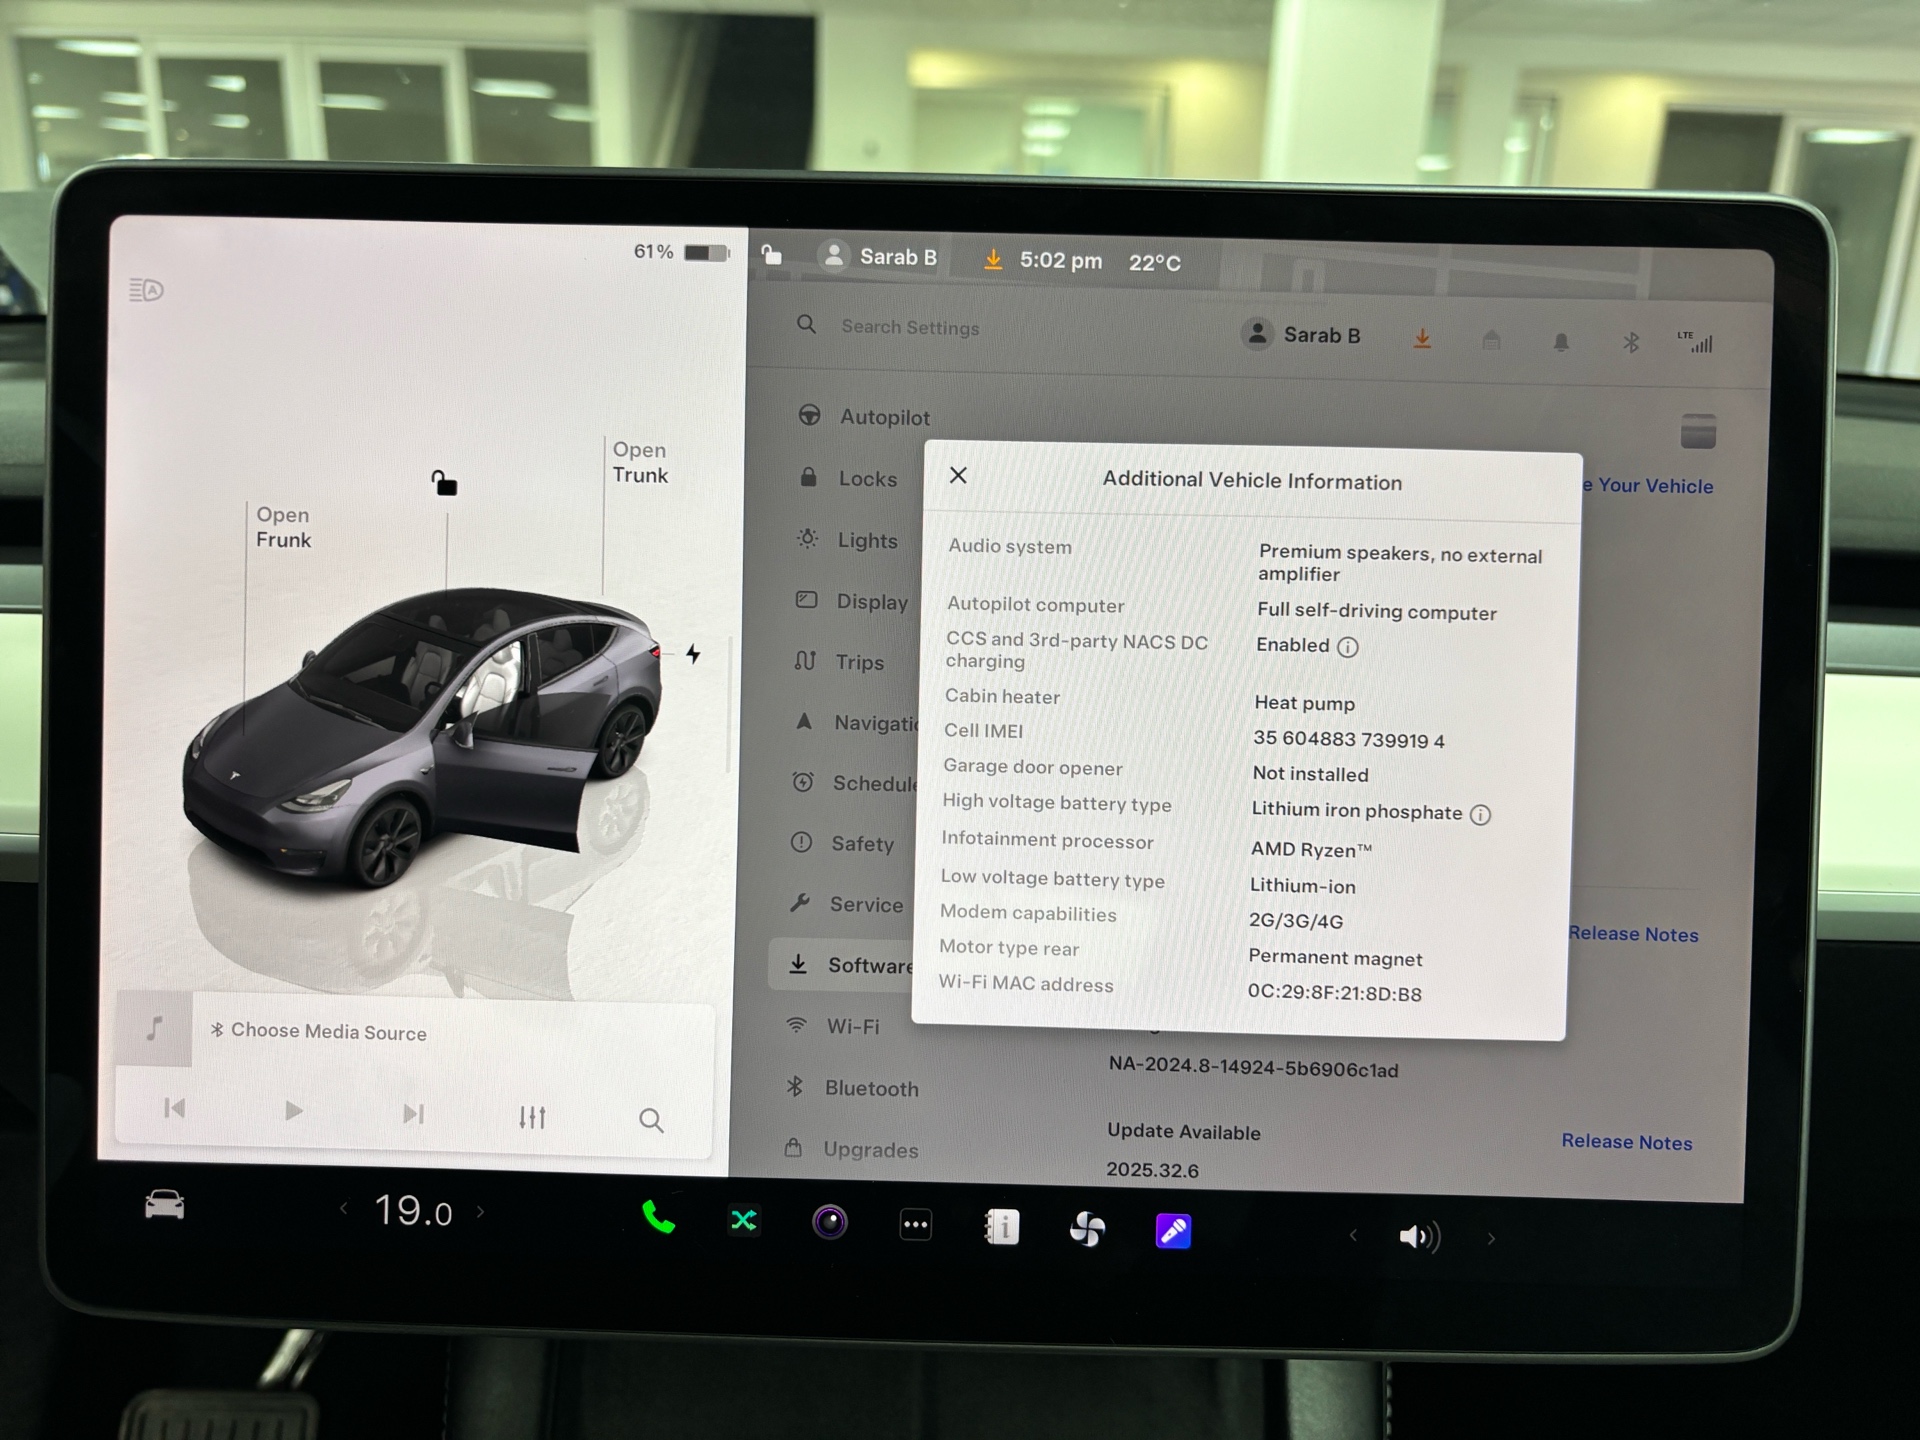Play the media
The height and width of the screenshot is (1440, 1920).
click(x=293, y=1110)
